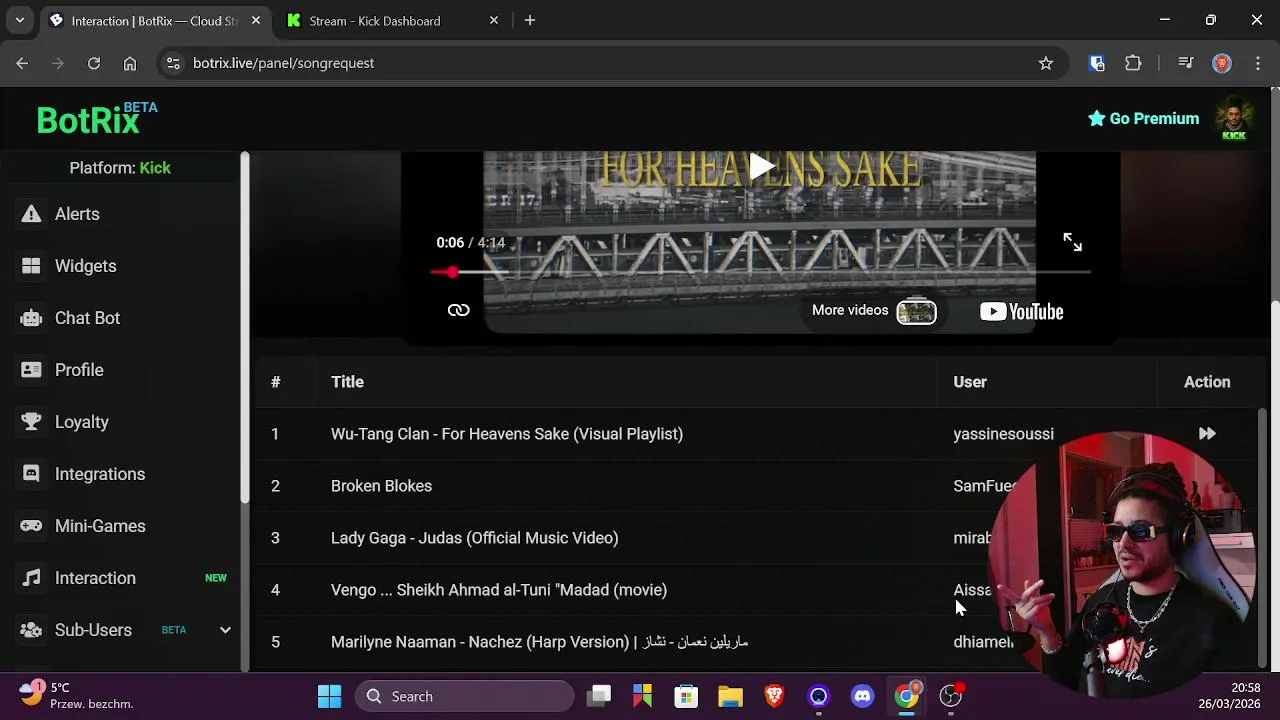Click the User column header

(970, 382)
